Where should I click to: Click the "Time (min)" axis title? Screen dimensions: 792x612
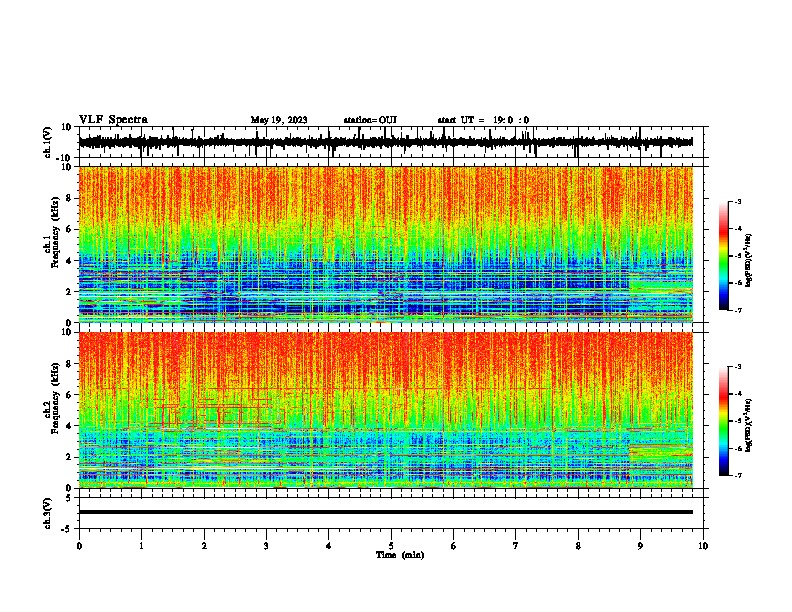[400, 555]
